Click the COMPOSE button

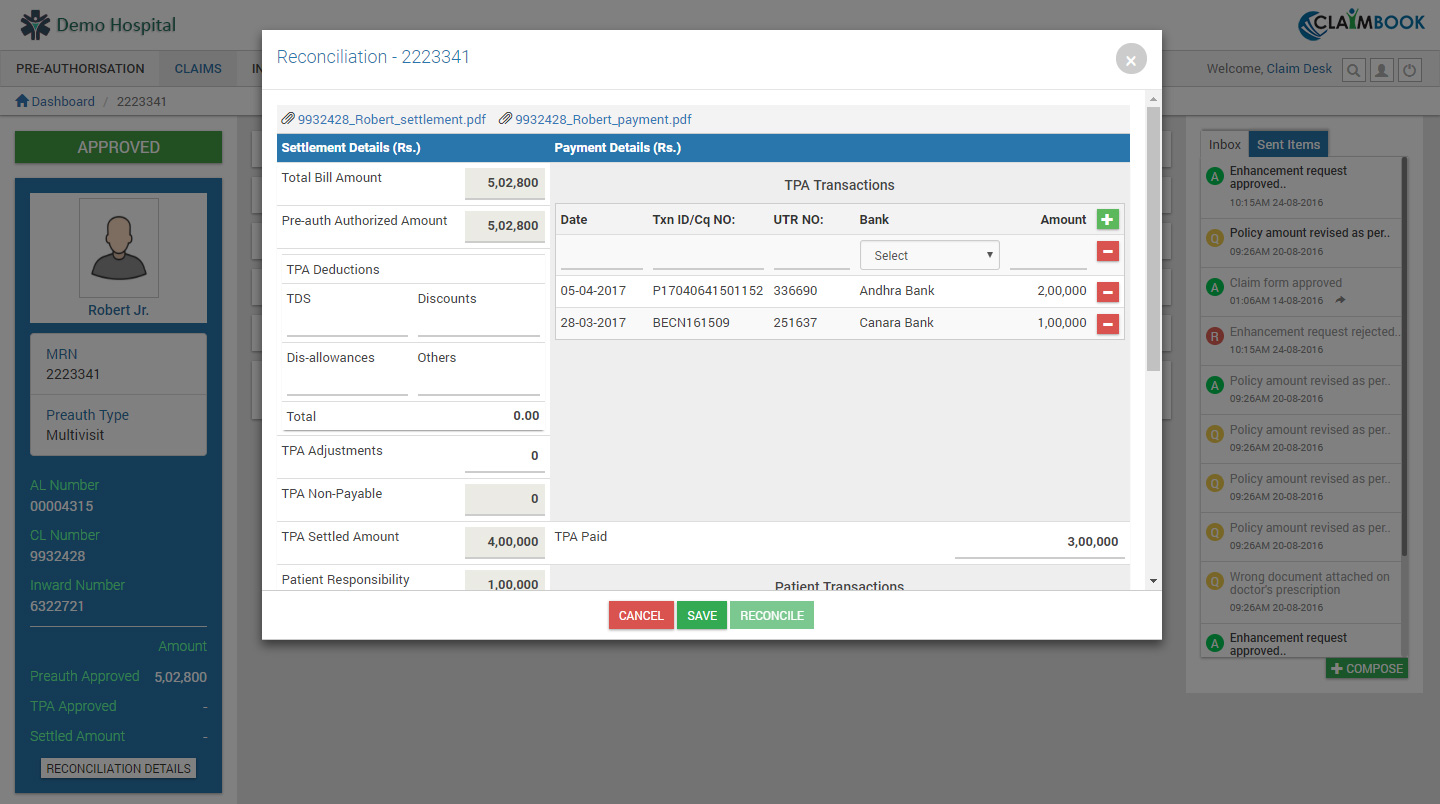[1366, 668]
